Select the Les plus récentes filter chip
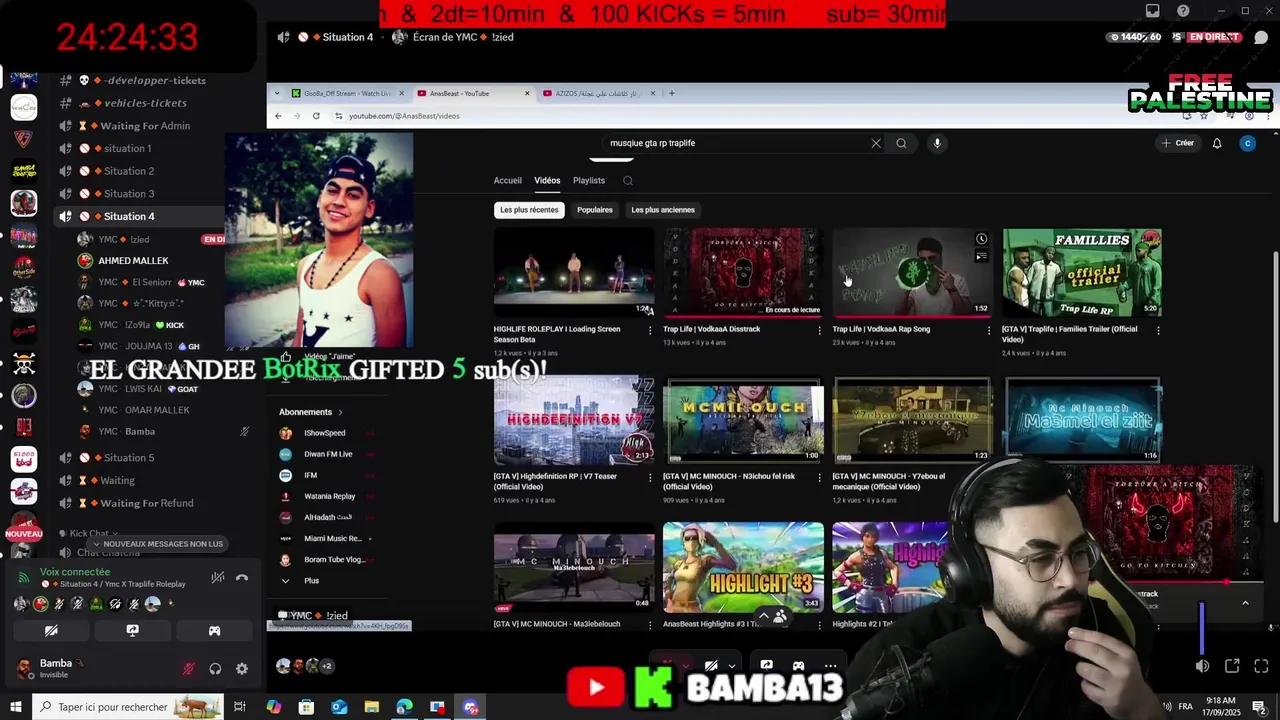The width and height of the screenshot is (1280, 720). [529, 210]
